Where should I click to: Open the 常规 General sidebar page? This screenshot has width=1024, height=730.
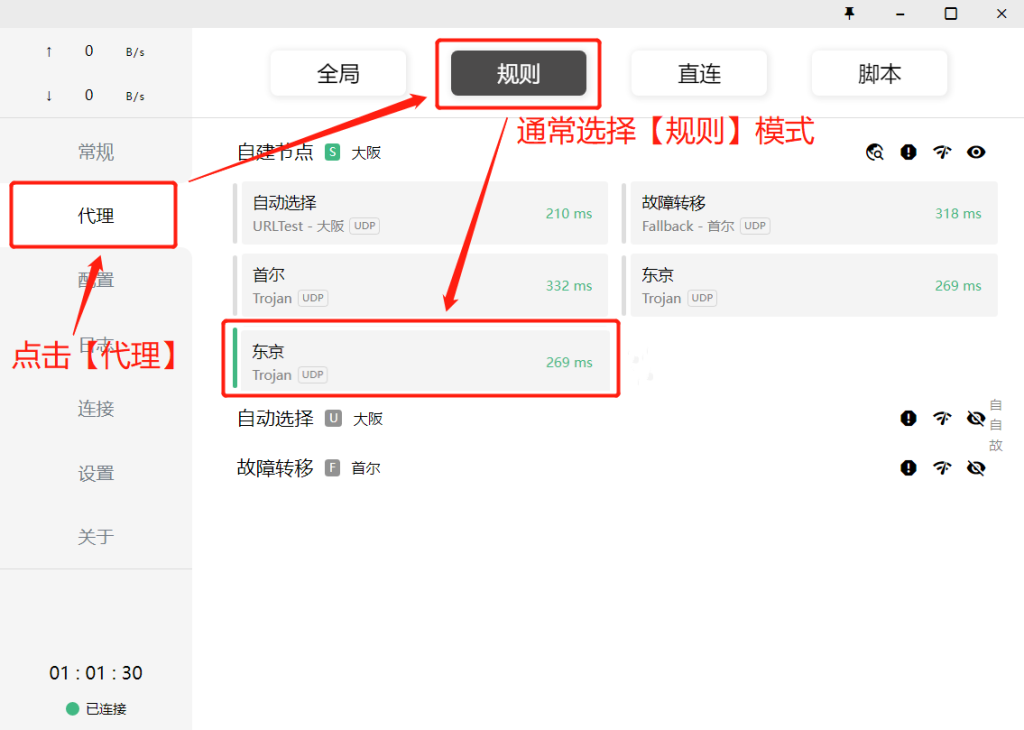coord(95,151)
